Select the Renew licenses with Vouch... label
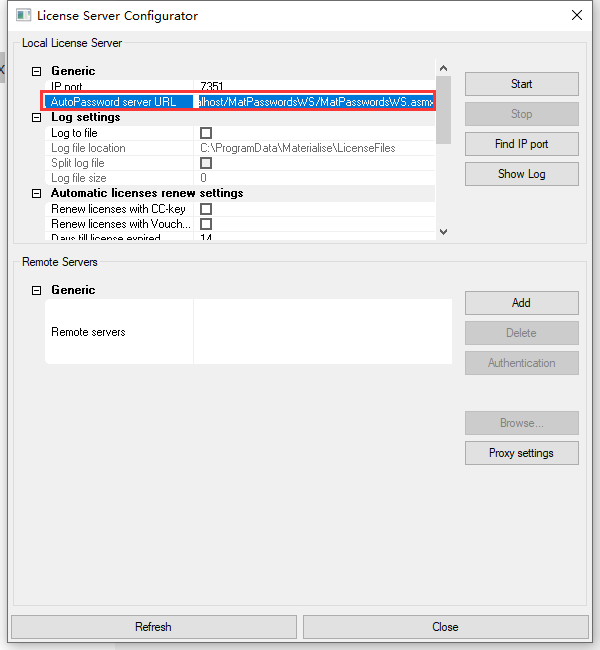The image size is (600, 650). (121, 224)
